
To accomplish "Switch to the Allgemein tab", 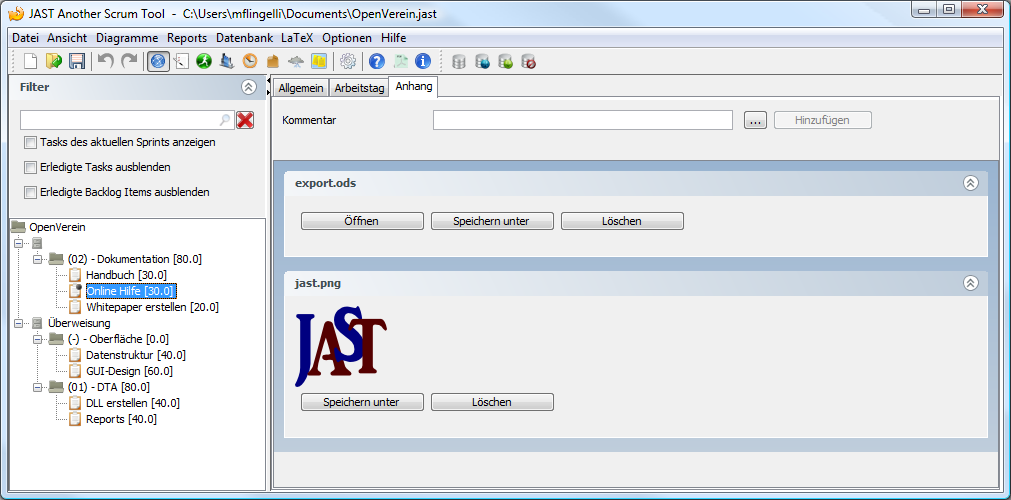I will tap(301, 88).
